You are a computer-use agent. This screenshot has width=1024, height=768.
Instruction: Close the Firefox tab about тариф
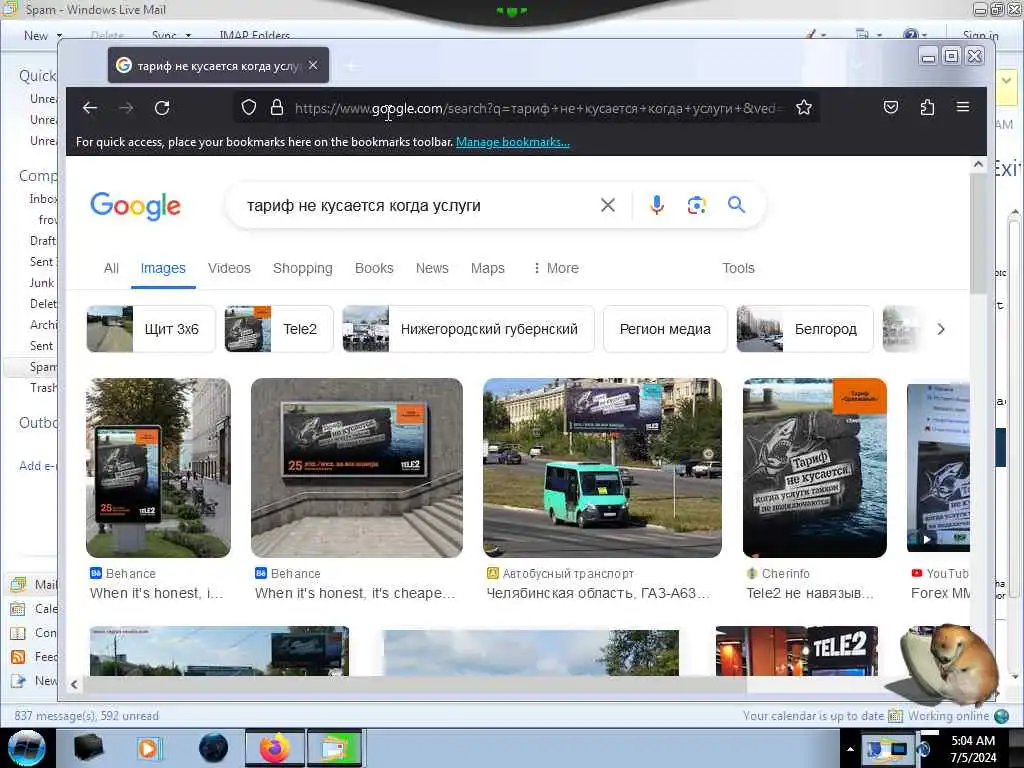point(313,65)
